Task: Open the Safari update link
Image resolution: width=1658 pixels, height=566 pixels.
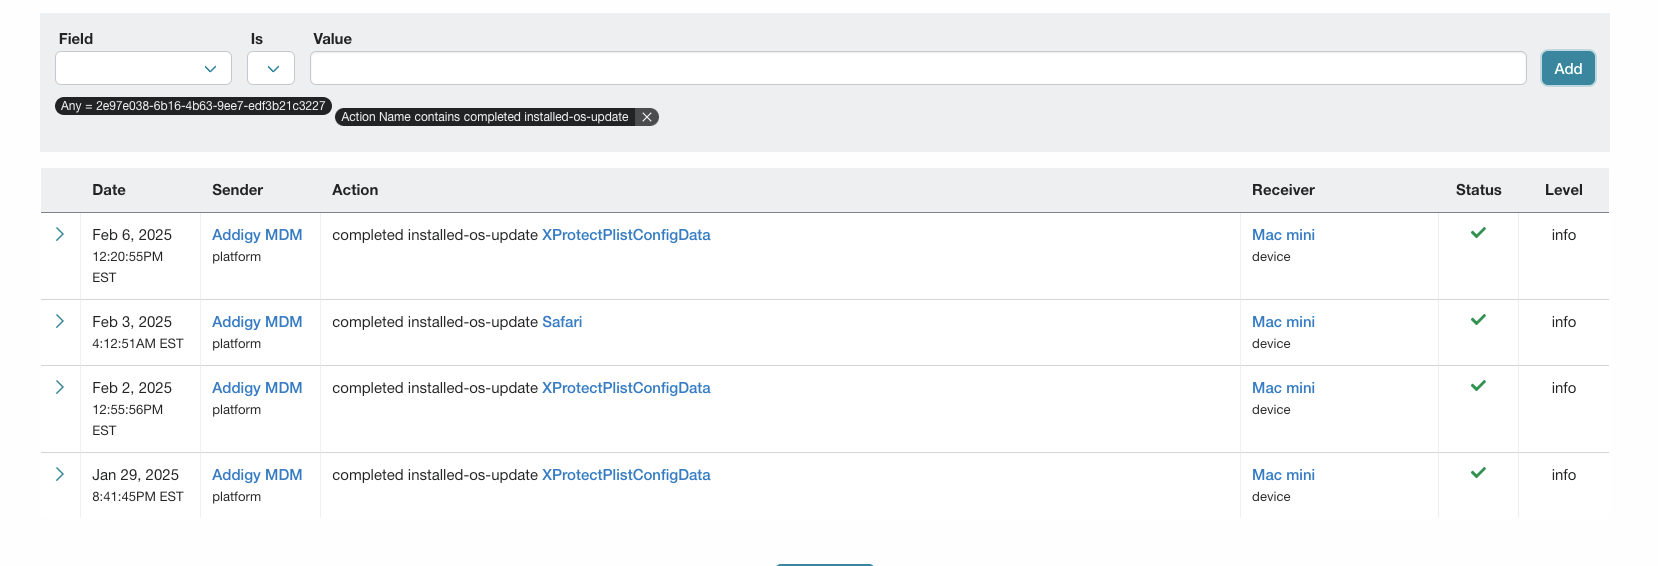Action: 562,322
